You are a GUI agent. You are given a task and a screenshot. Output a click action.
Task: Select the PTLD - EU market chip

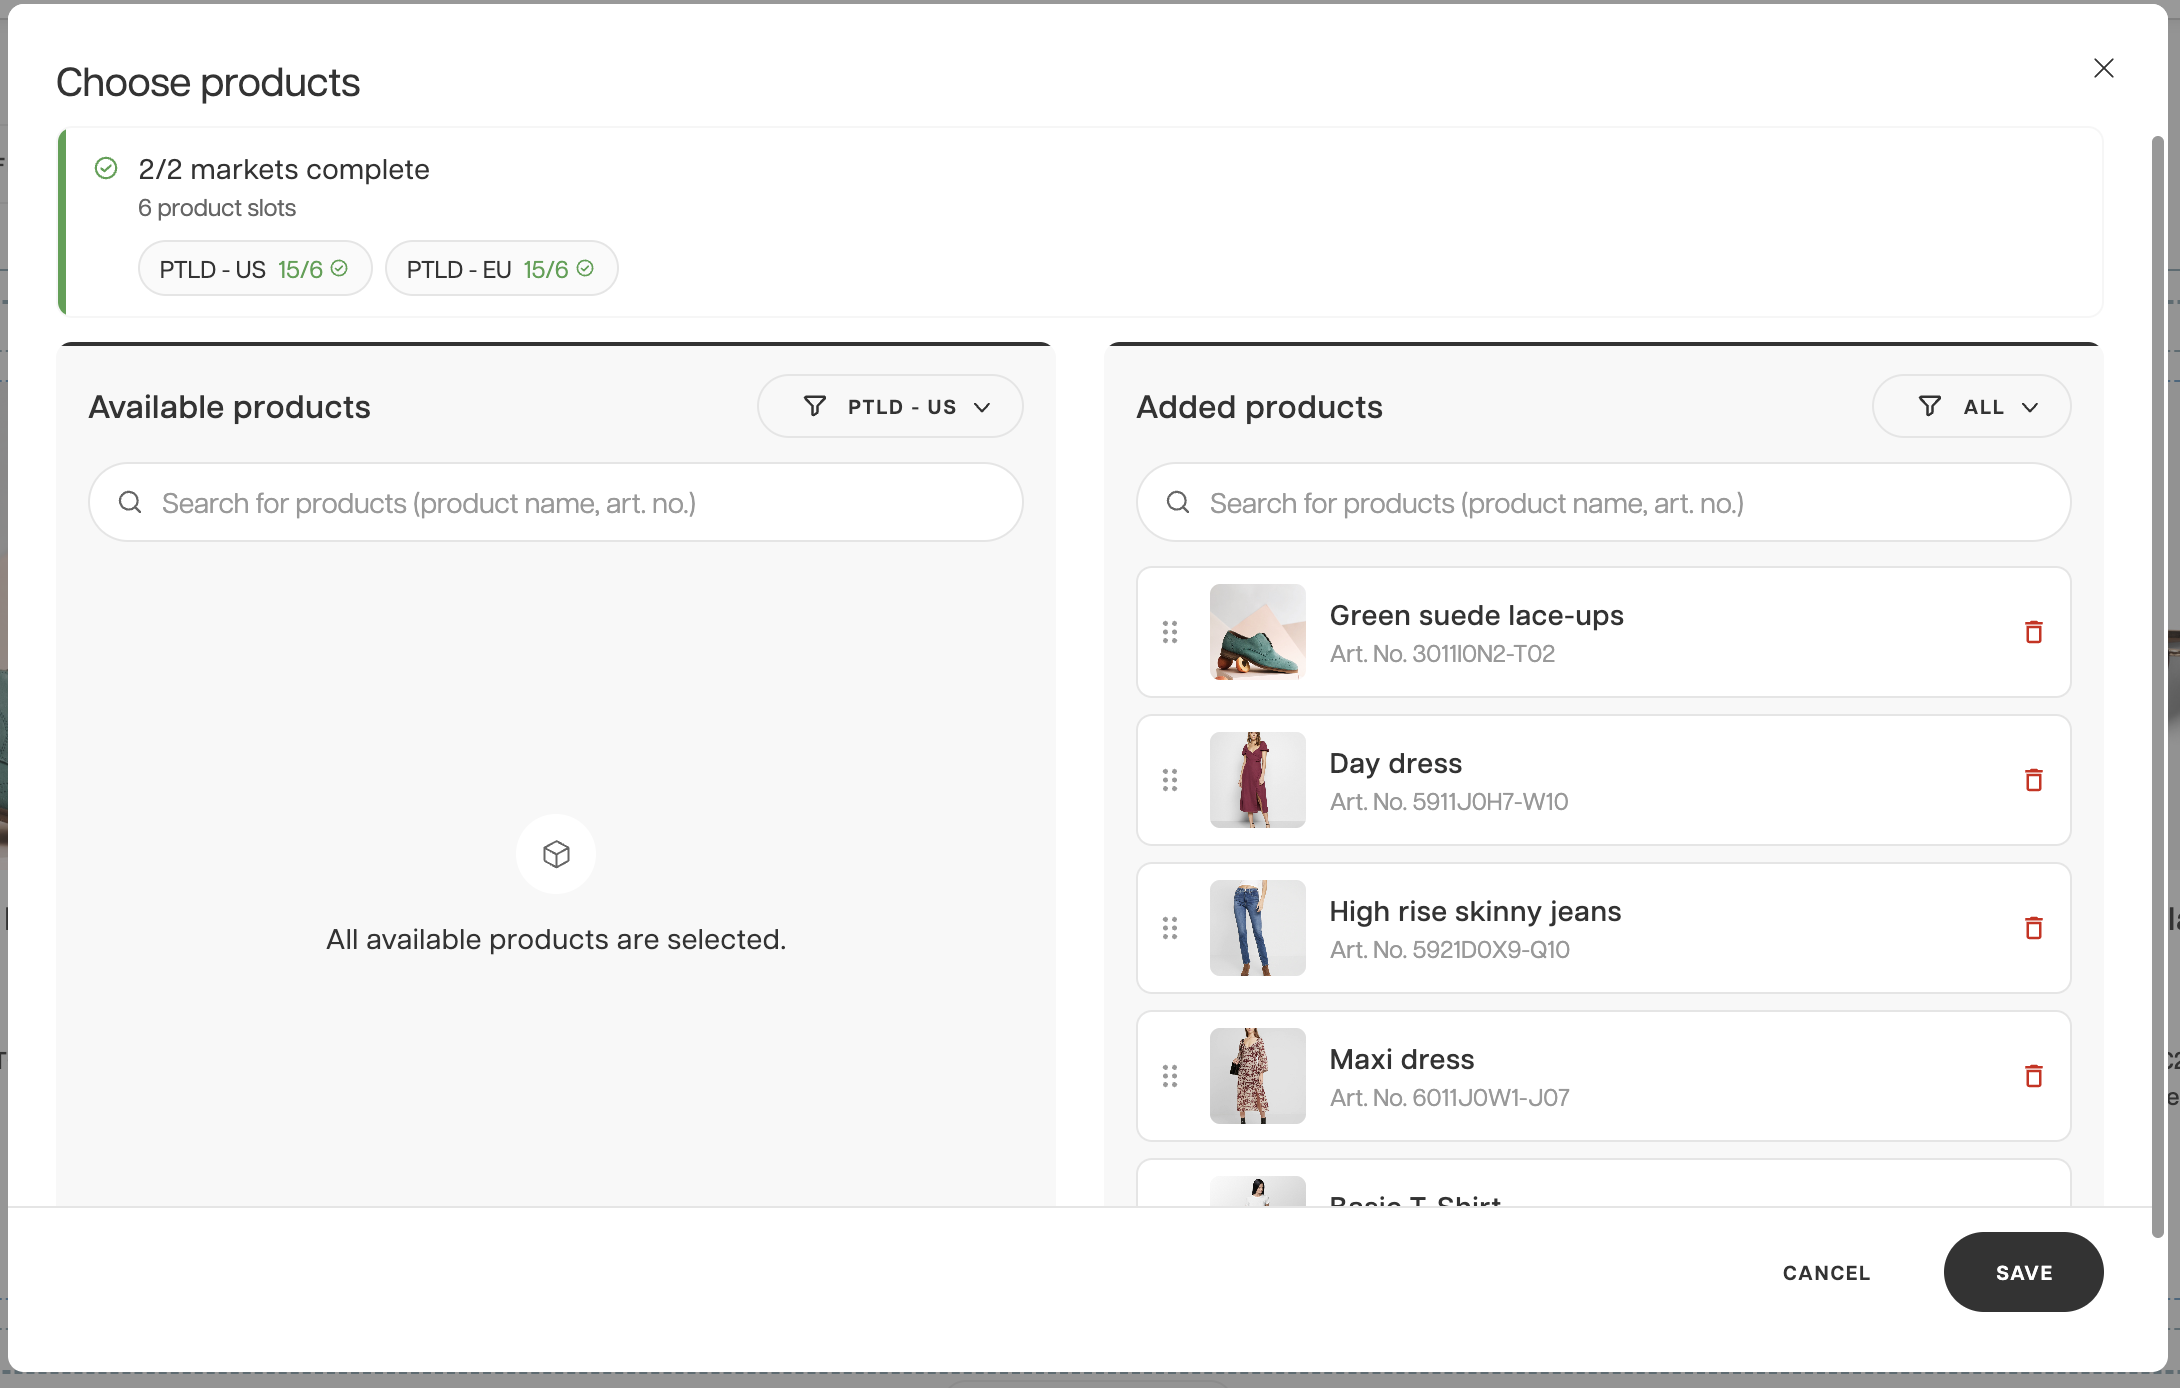[x=501, y=269]
